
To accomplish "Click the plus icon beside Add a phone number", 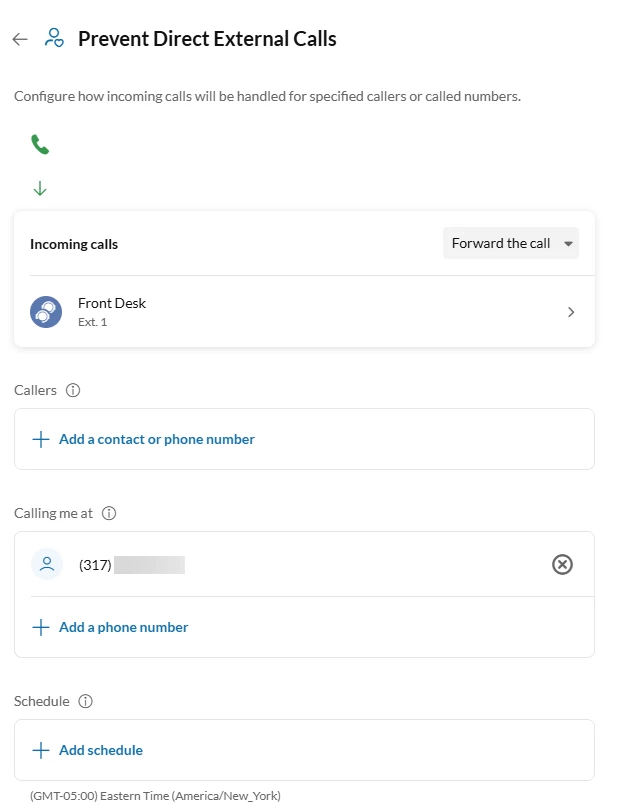I will click(41, 627).
